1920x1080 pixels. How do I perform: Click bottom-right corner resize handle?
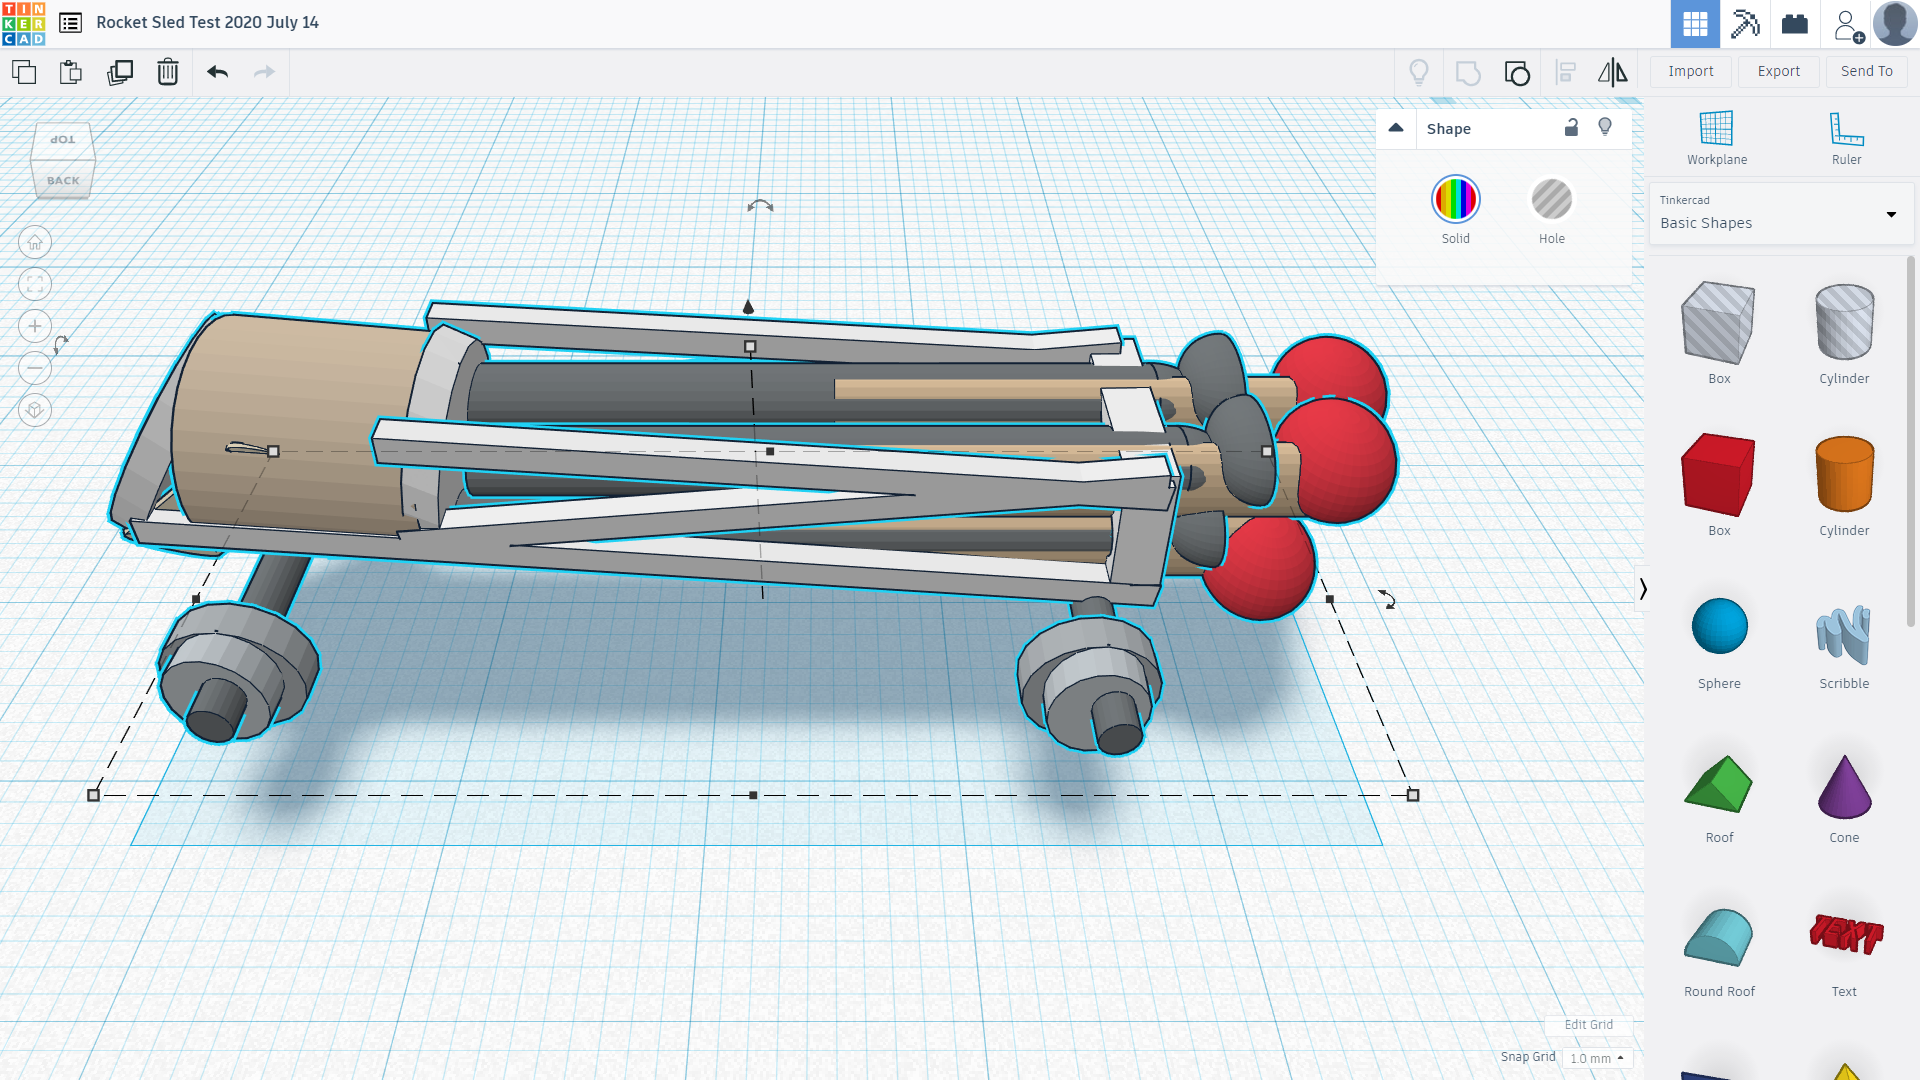pos(1413,795)
